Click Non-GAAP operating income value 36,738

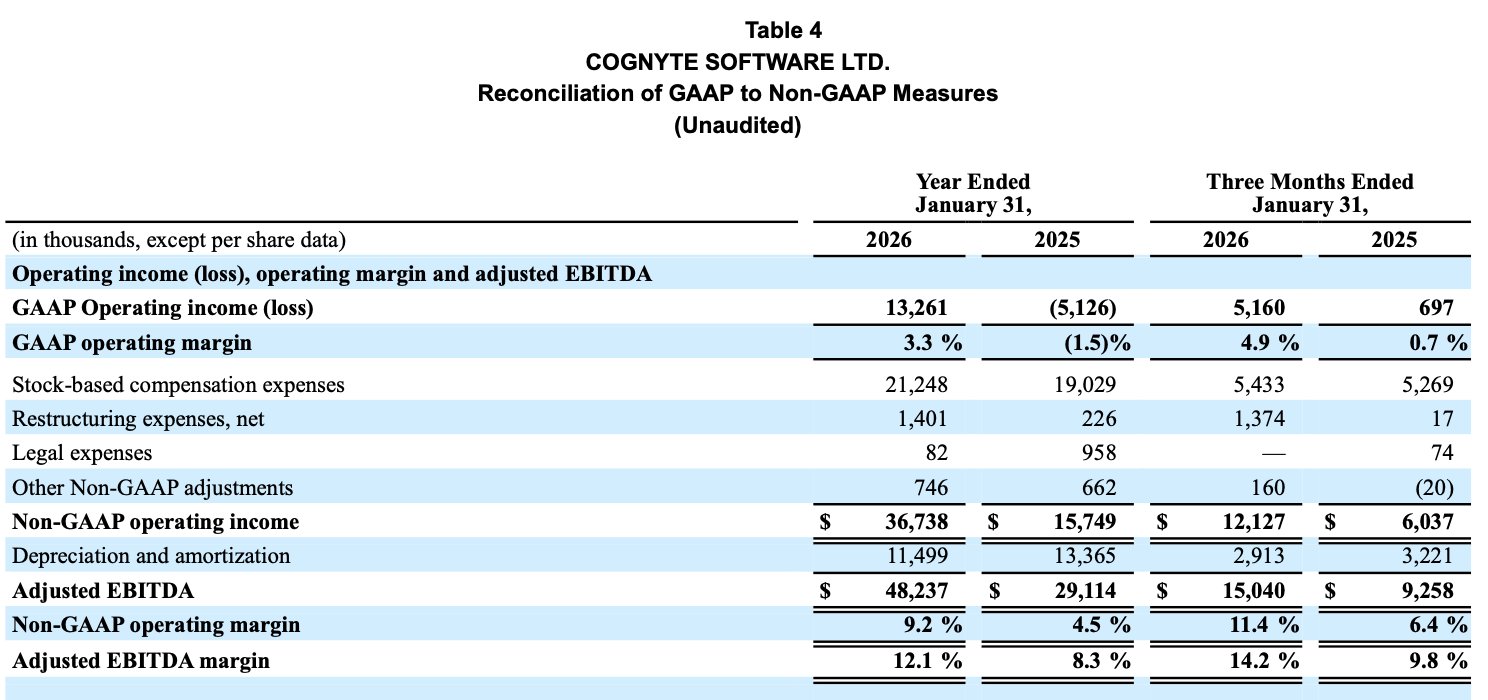coord(915,522)
